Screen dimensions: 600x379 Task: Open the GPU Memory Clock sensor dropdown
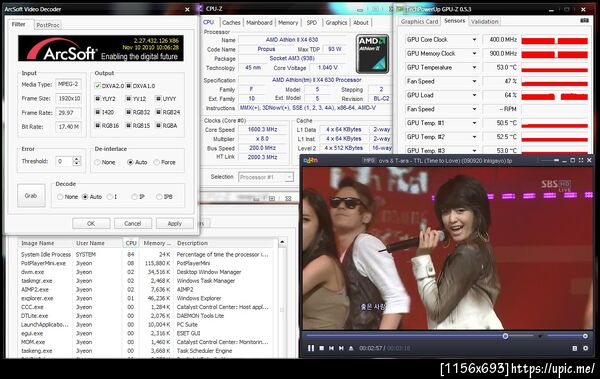474,54
